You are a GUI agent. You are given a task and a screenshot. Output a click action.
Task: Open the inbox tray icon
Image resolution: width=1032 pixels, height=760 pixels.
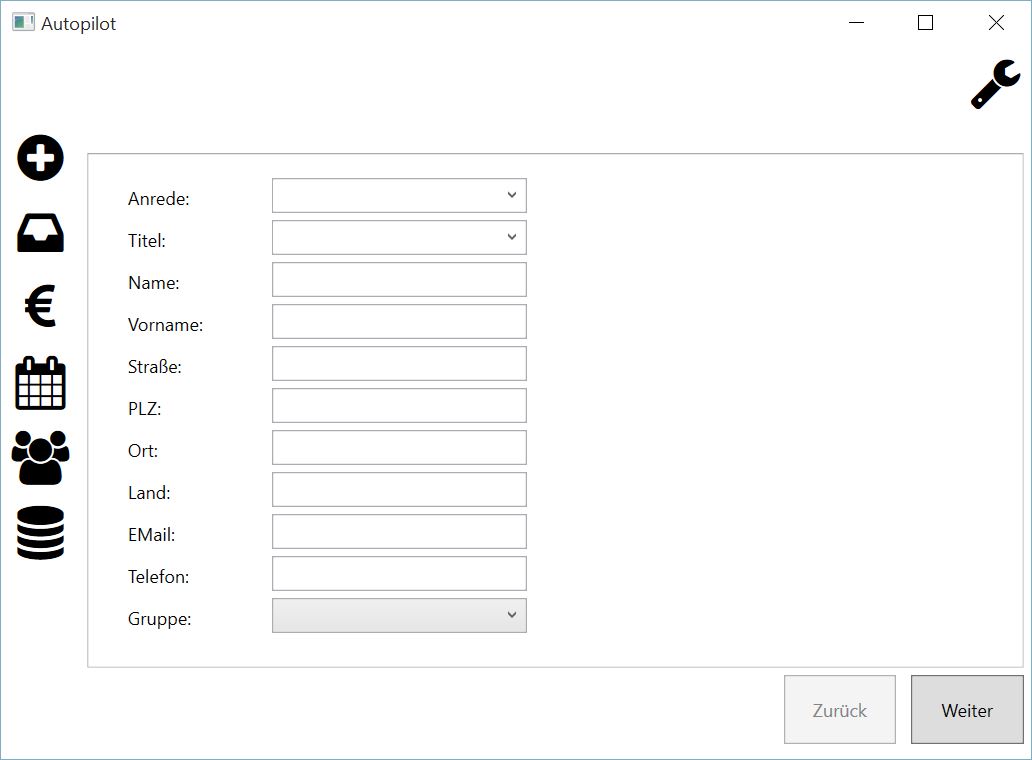(40, 233)
